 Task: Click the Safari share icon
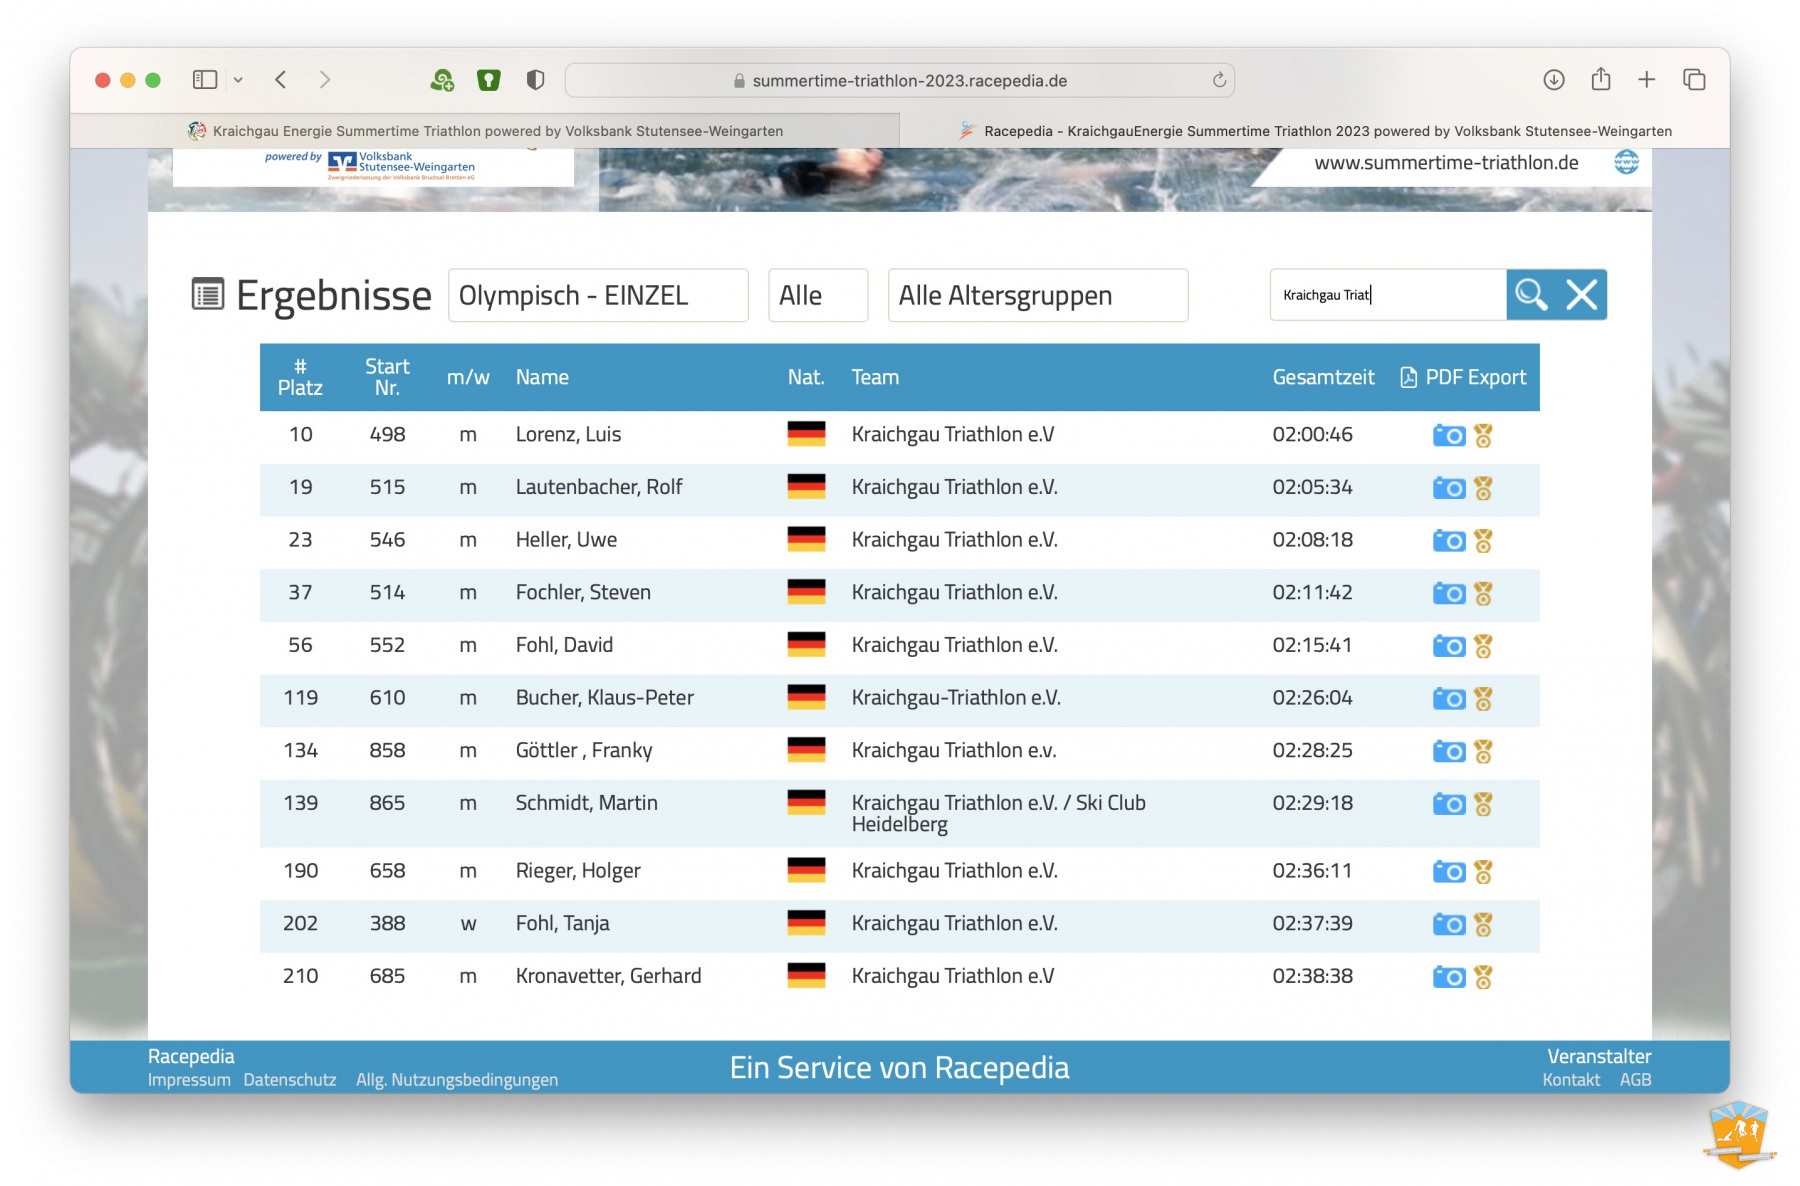tap(1600, 80)
